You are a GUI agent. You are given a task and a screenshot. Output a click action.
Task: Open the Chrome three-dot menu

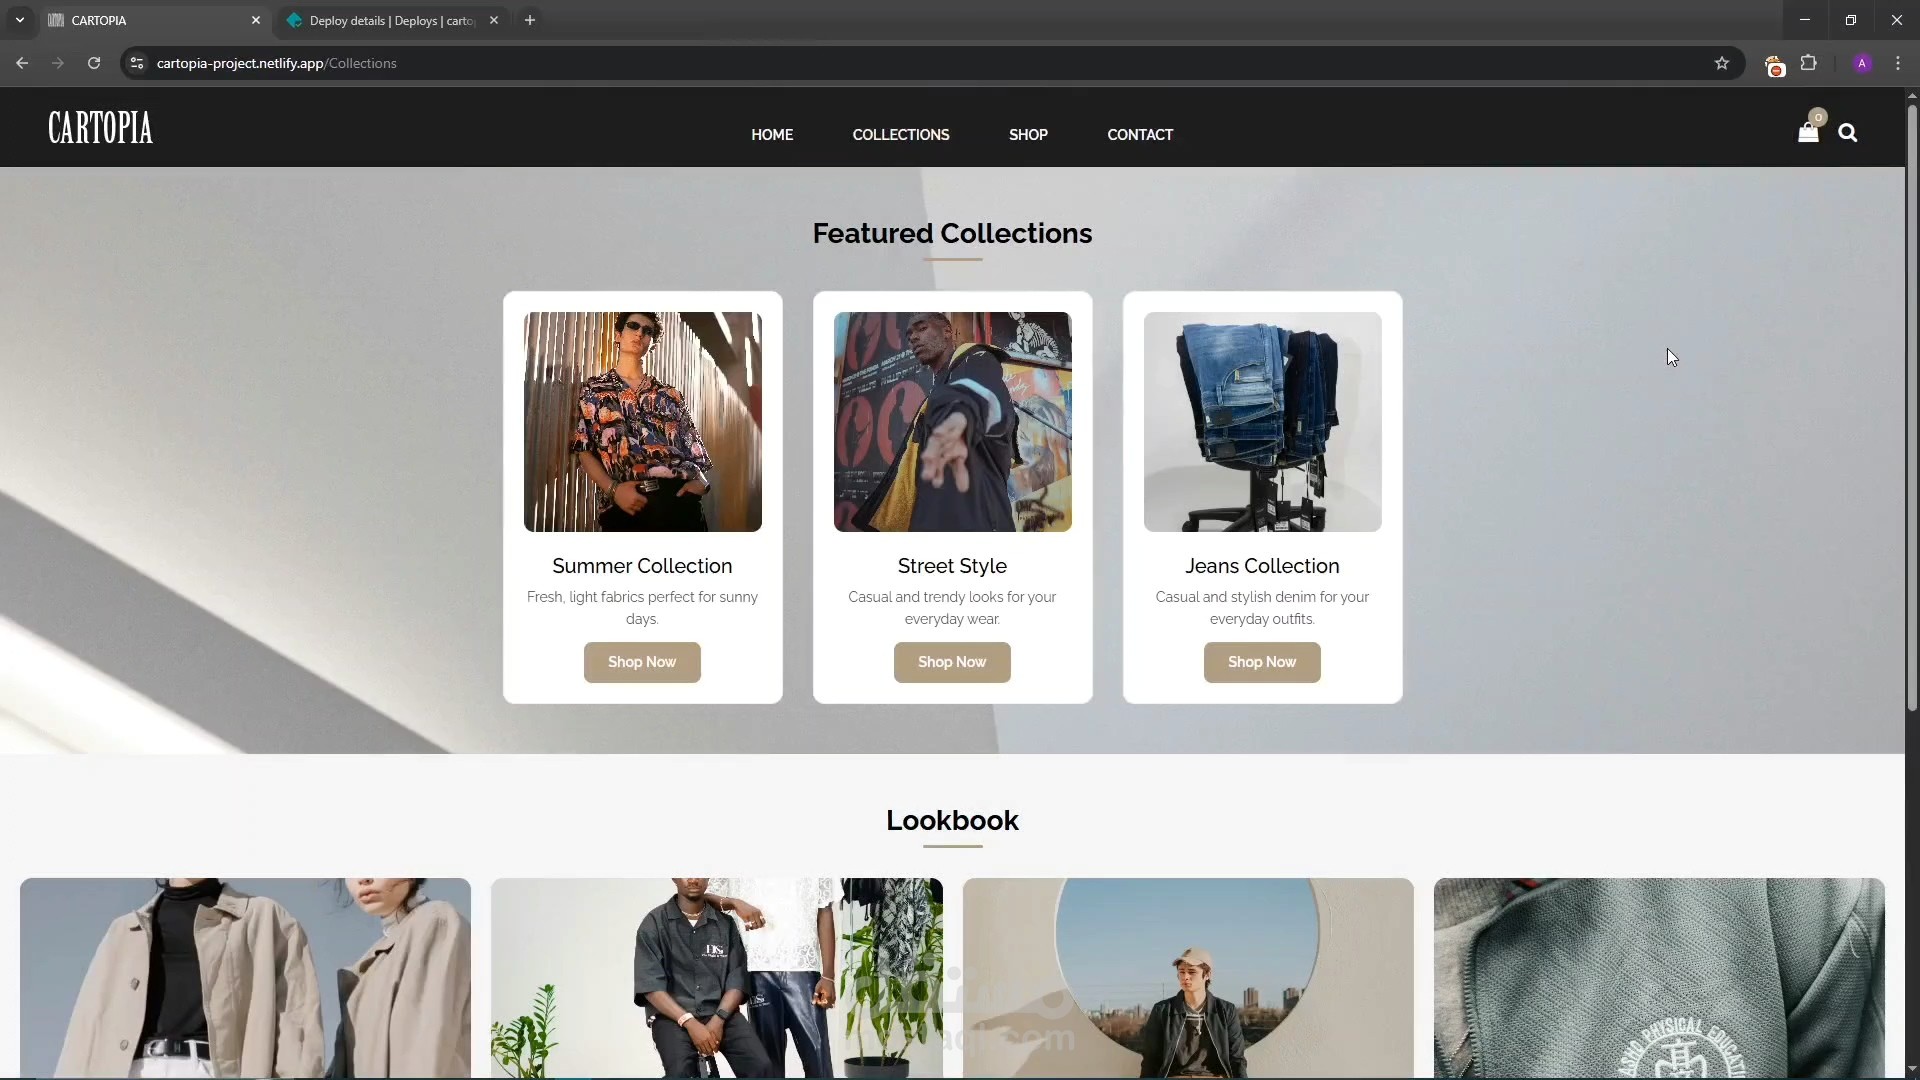pyautogui.click(x=1899, y=63)
